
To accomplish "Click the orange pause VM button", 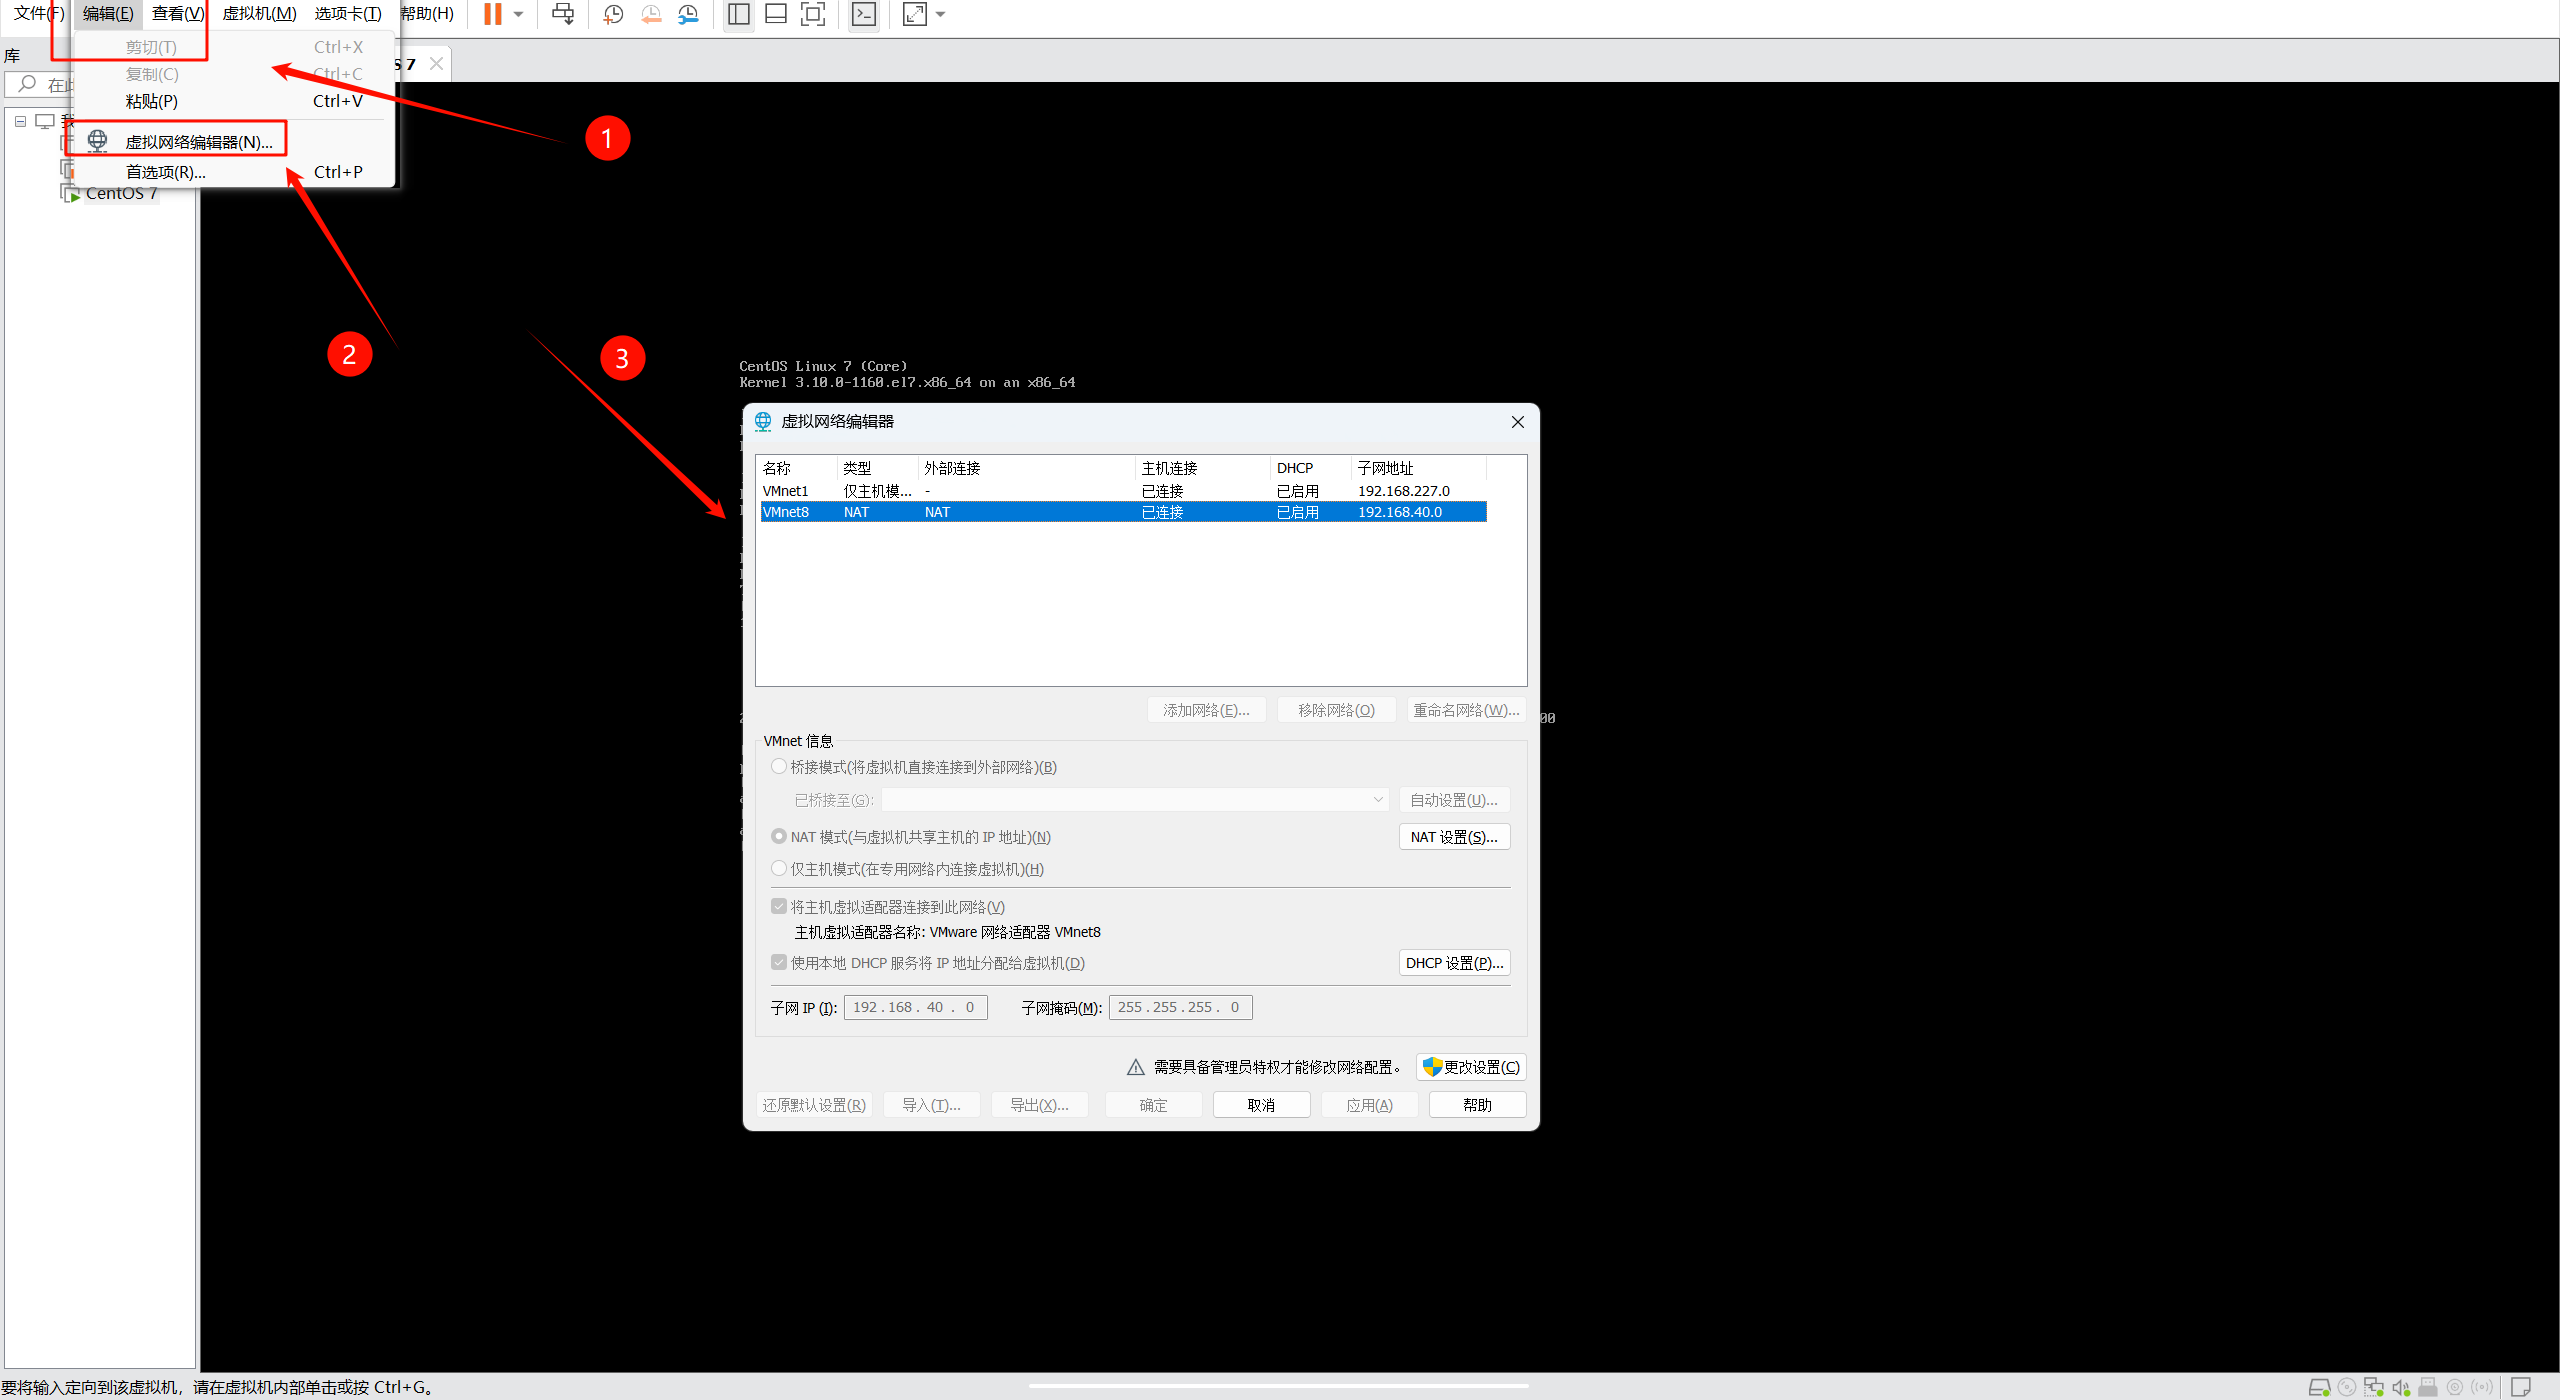I will pos(492,14).
